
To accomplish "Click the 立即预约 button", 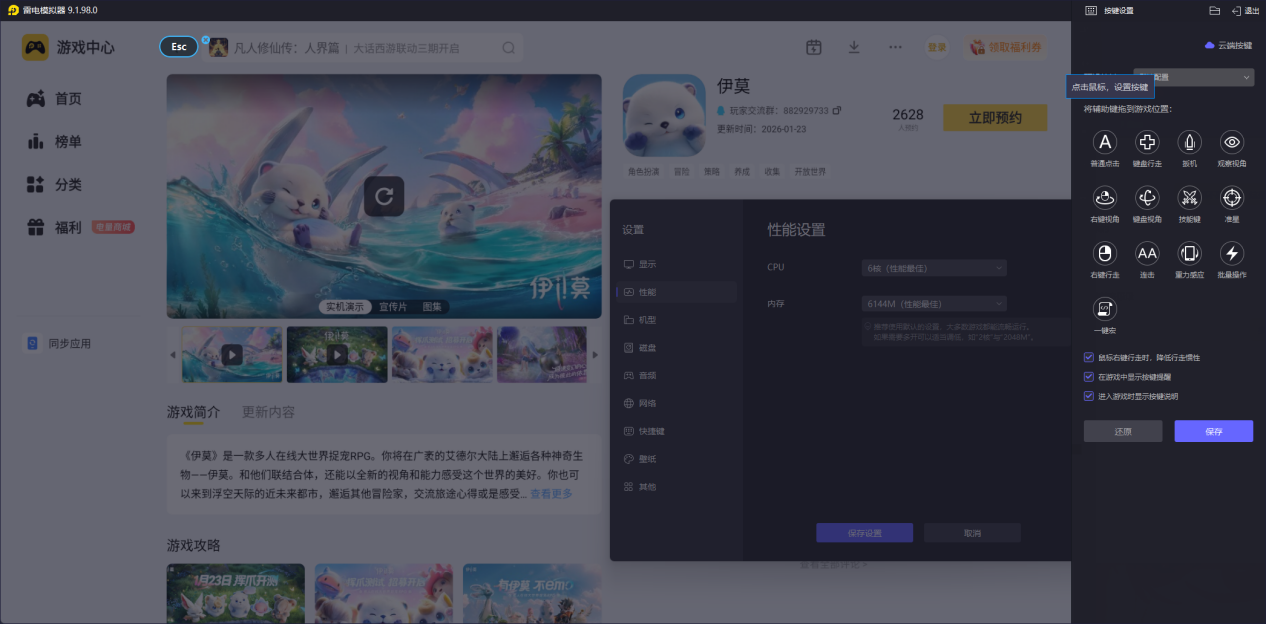I will click(995, 117).
